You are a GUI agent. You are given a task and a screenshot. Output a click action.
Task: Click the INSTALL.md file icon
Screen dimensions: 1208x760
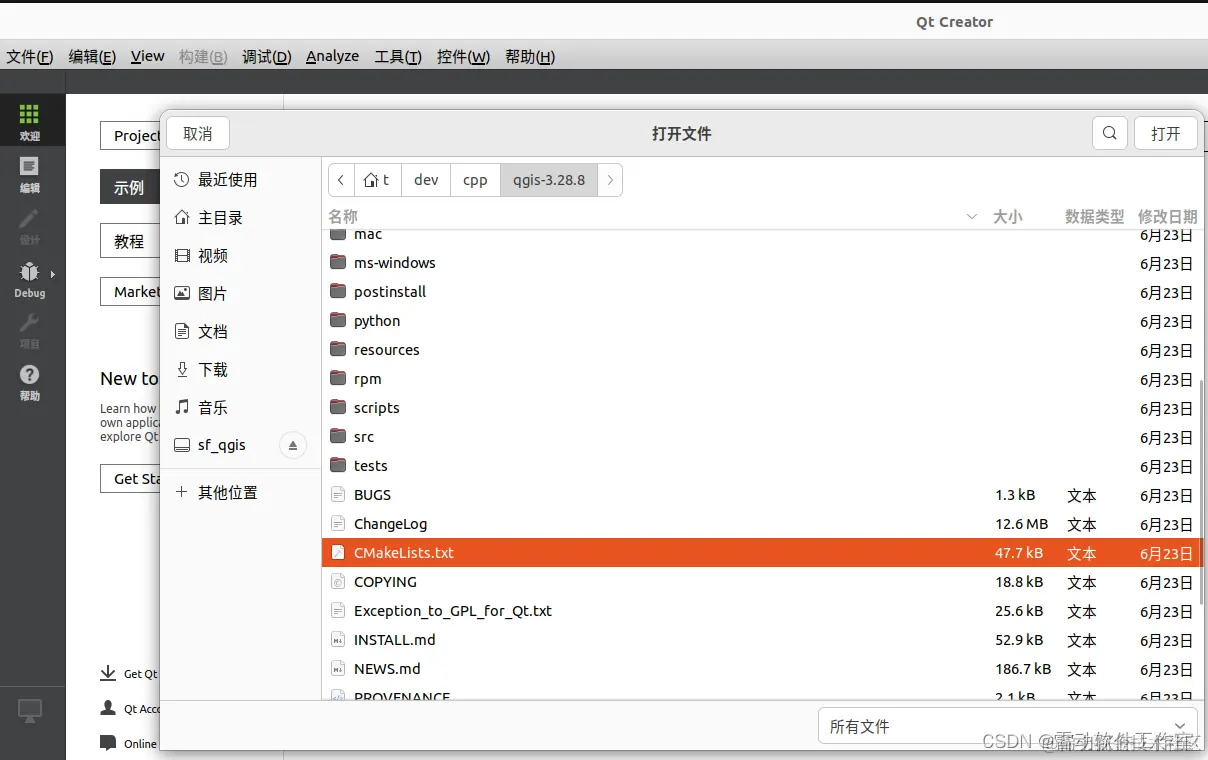(337, 640)
